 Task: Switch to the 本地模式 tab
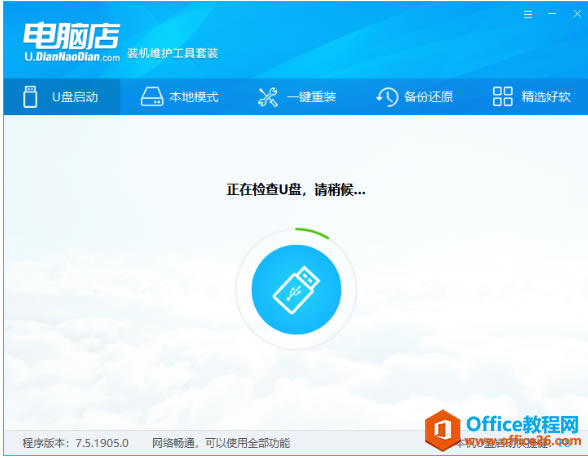pyautogui.click(x=179, y=97)
